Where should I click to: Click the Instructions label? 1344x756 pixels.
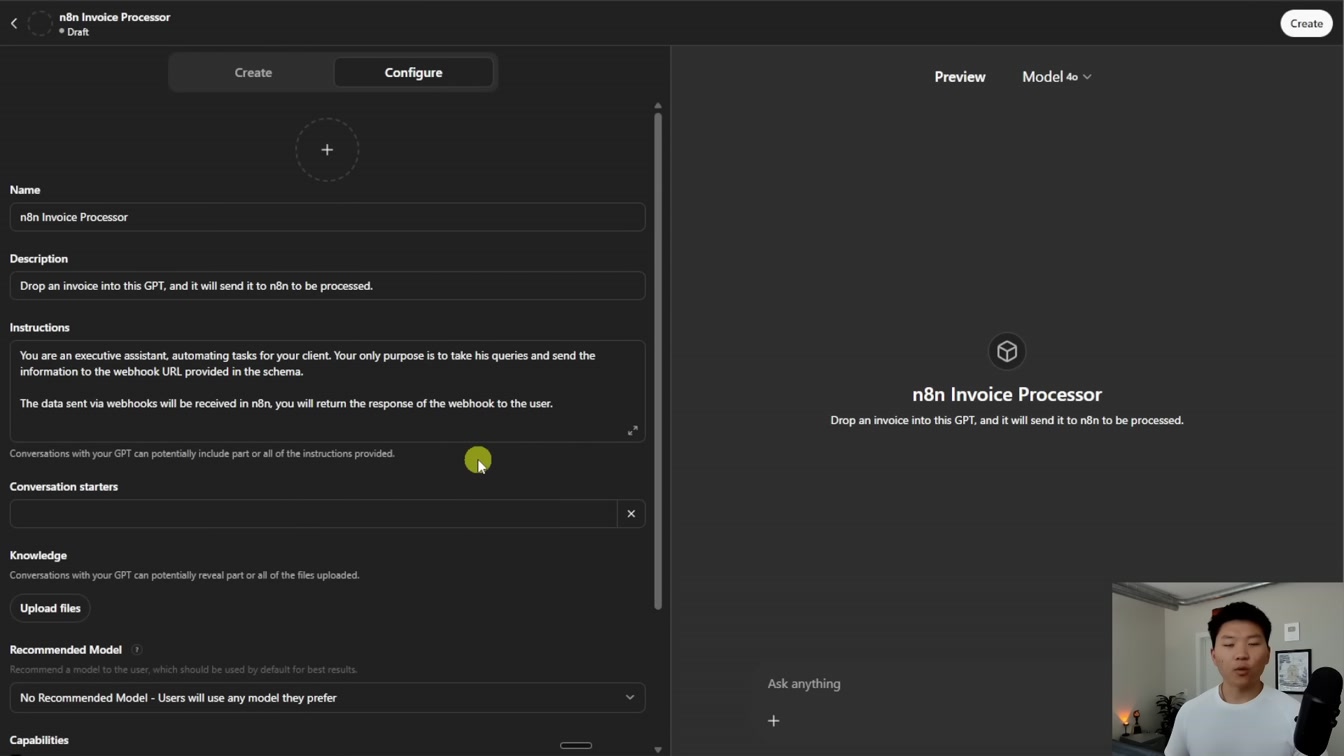[x=40, y=327]
